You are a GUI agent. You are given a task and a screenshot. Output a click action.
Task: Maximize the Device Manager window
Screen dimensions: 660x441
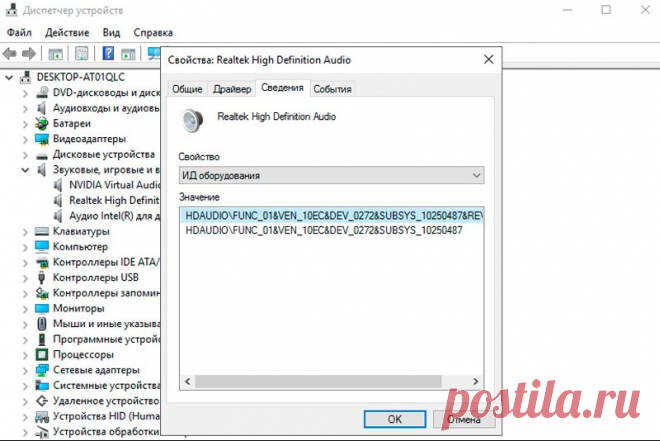click(x=606, y=10)
